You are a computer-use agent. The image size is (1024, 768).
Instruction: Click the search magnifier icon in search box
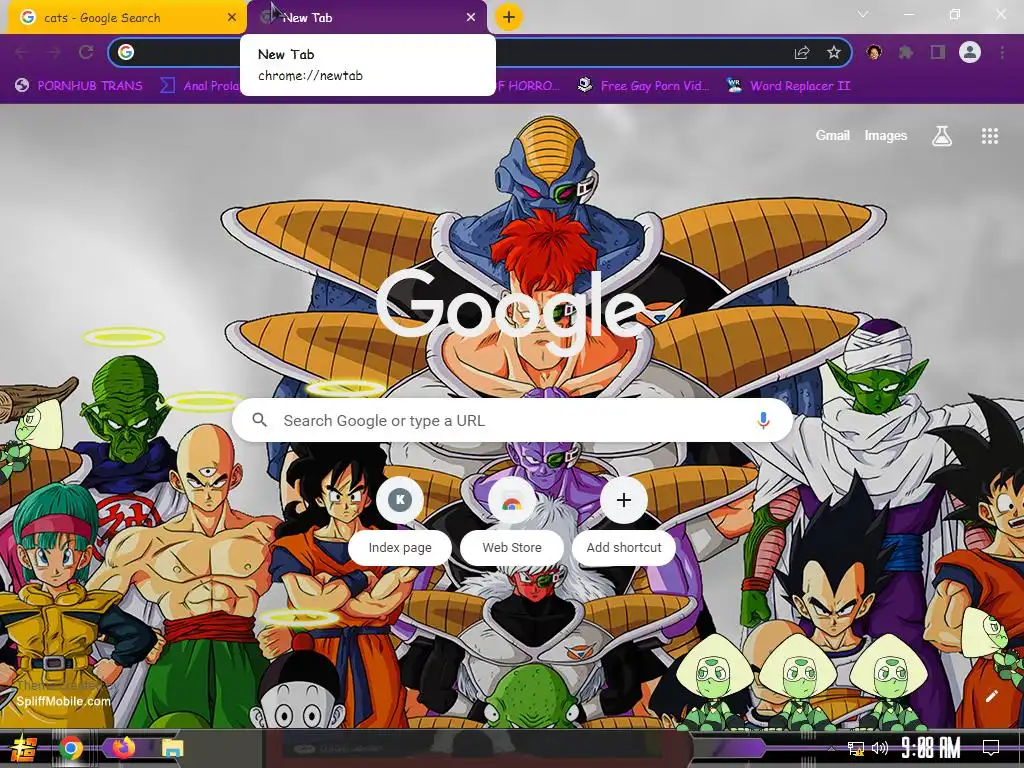pos(259,420)
